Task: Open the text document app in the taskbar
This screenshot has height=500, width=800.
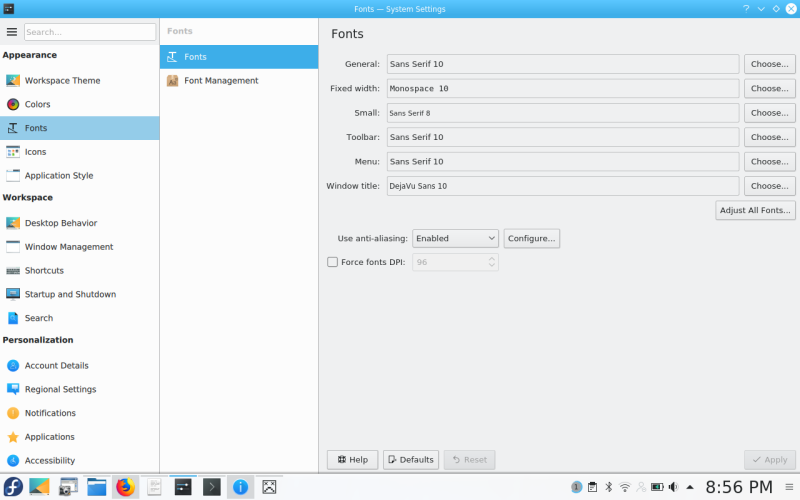Action: point(154,487)
